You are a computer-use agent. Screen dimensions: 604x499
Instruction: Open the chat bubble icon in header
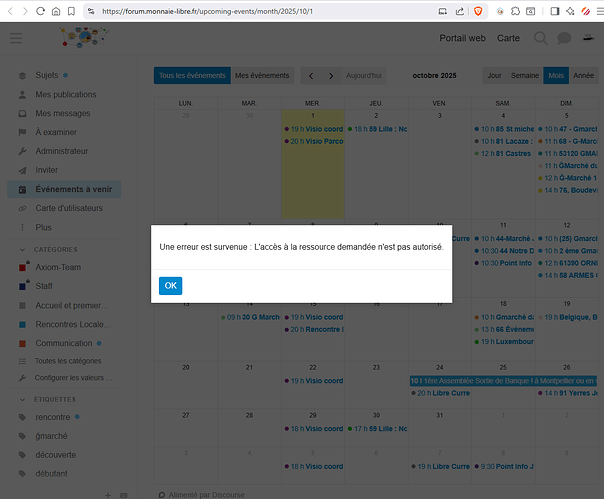(564, 38)
